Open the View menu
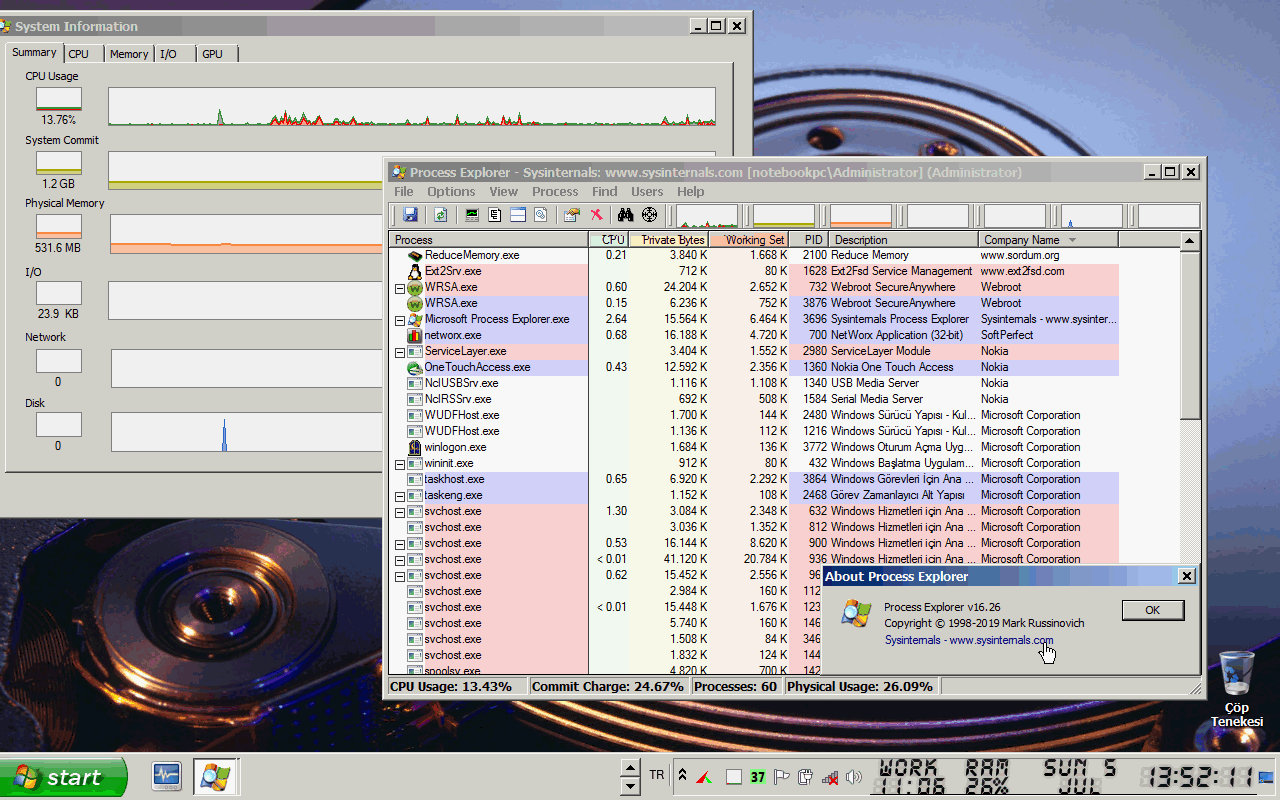The width and height of the screenshot is (1280, 800). (x=503, y=191)
